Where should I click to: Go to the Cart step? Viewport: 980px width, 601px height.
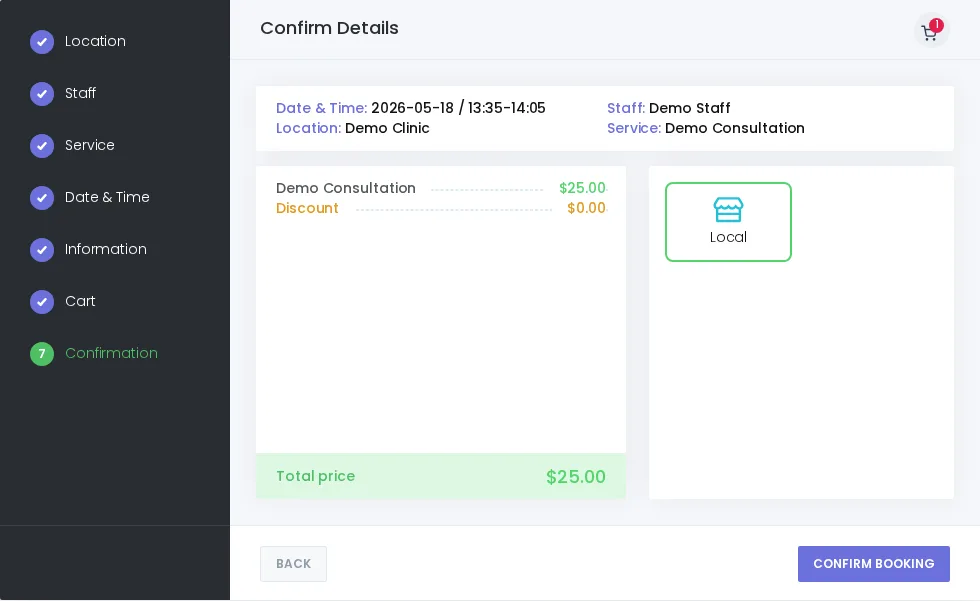pyautogui.click(x=80, y=300)
